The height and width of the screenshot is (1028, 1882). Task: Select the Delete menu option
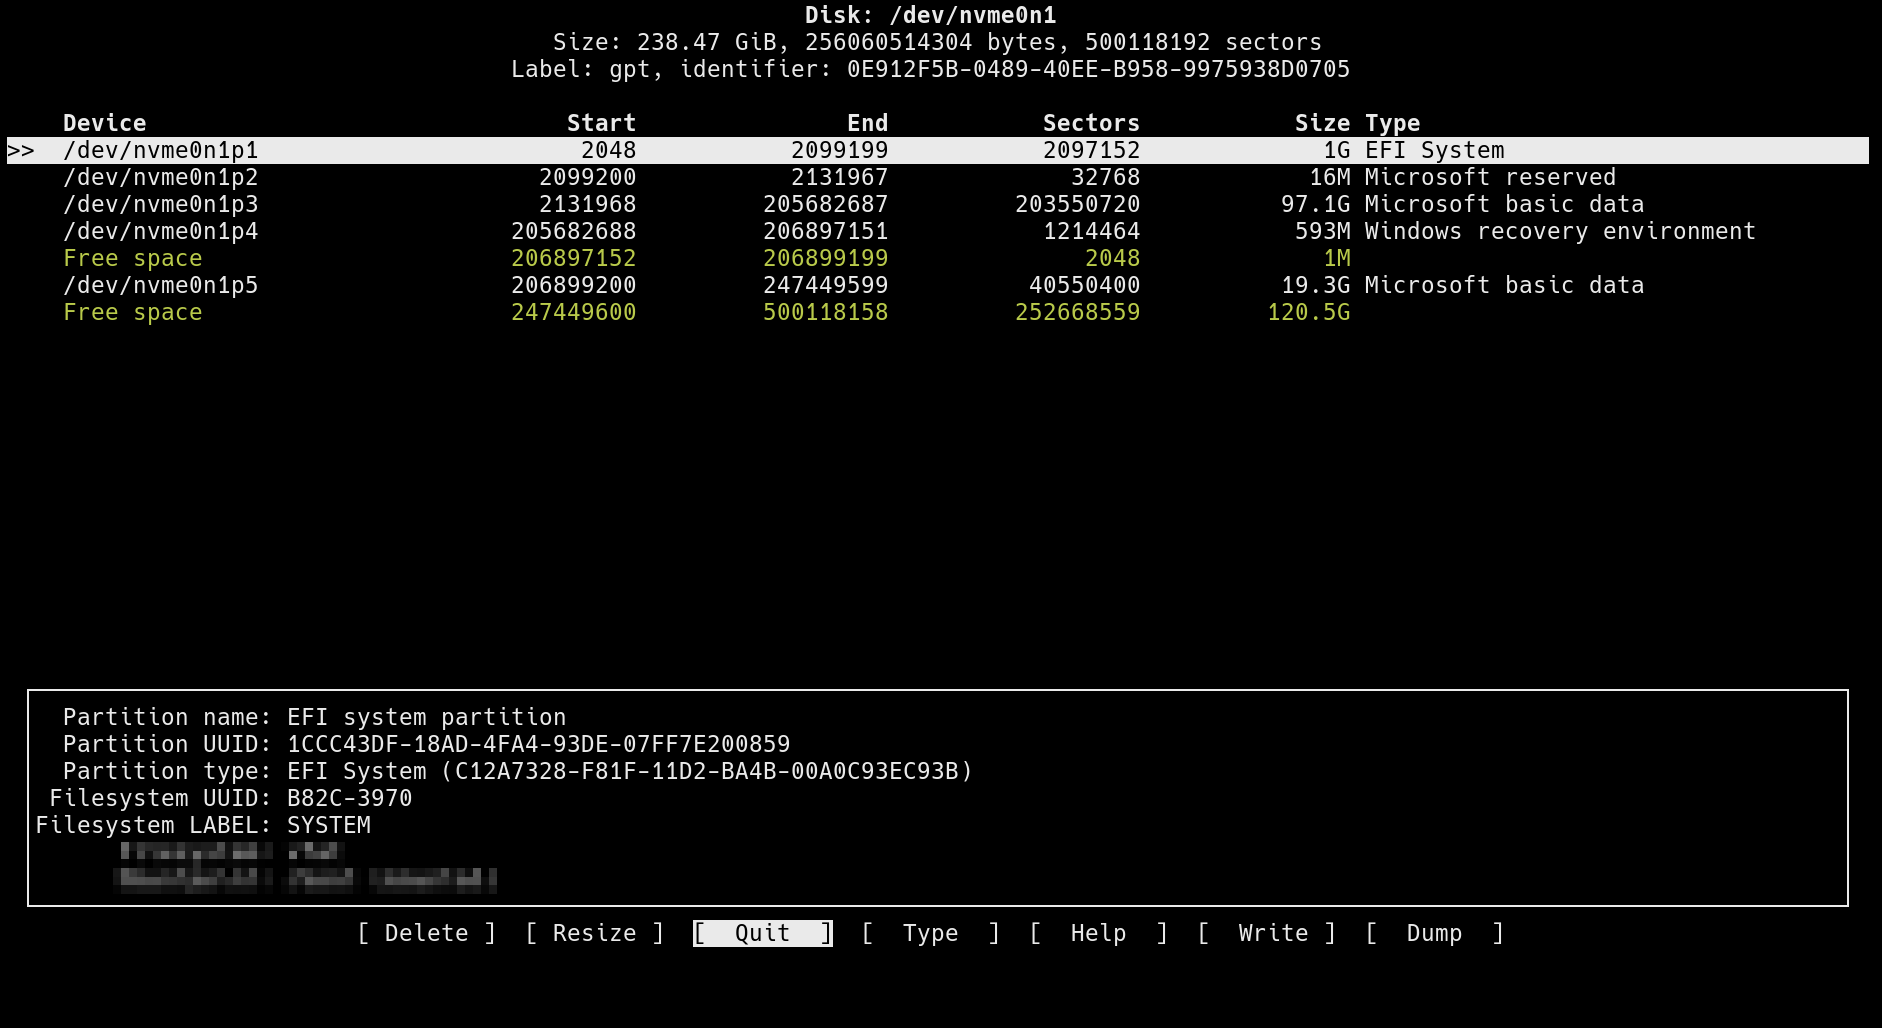[426, 933]
